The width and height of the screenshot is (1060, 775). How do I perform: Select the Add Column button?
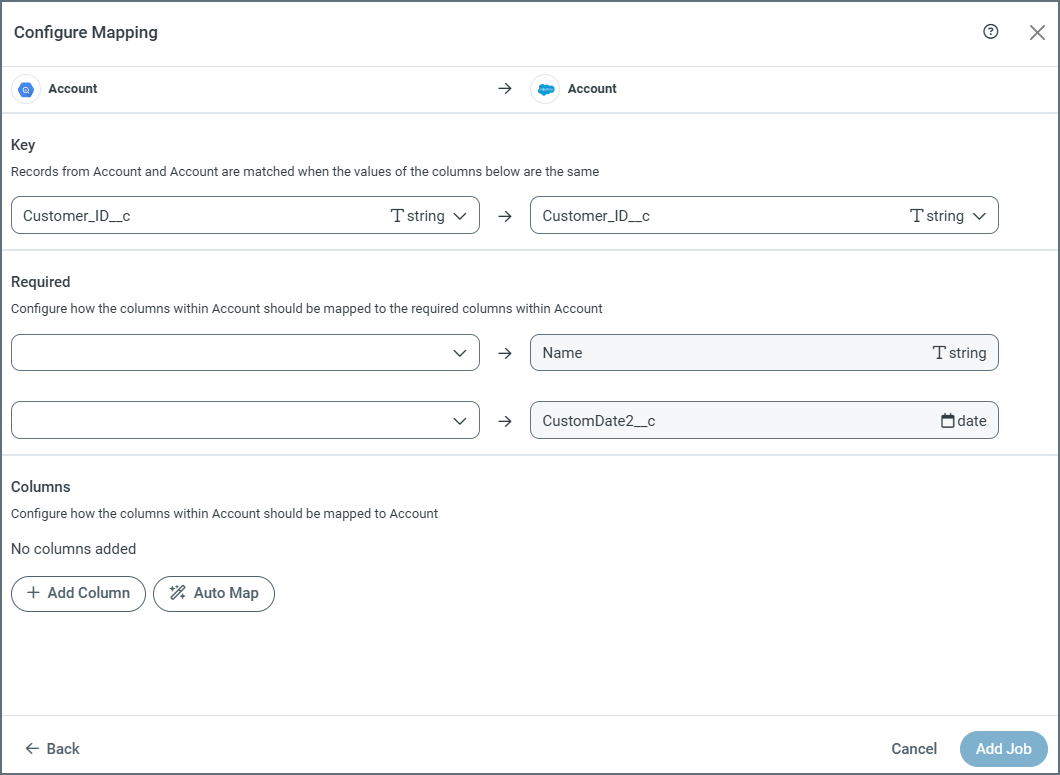(x=78, y=593)
